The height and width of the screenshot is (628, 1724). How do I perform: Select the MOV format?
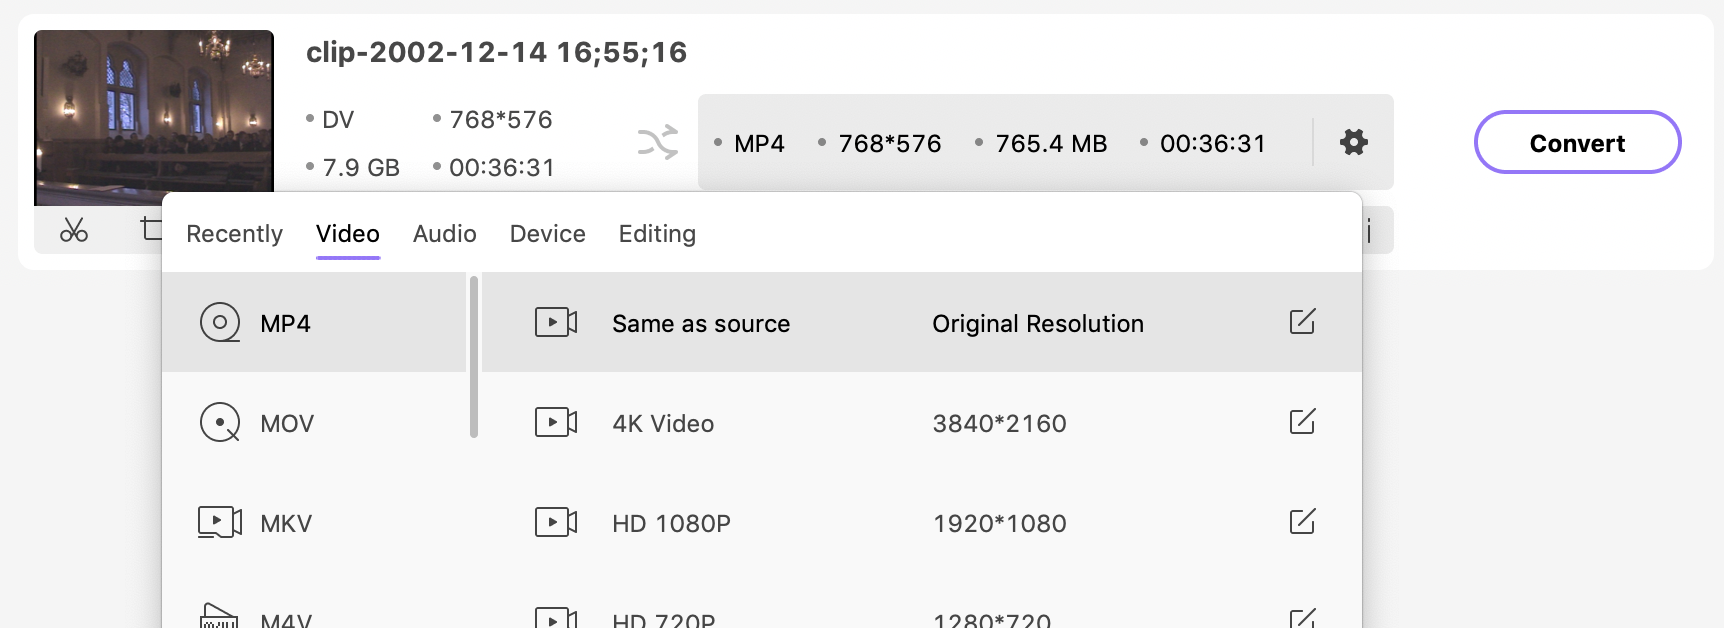point(286,423)
